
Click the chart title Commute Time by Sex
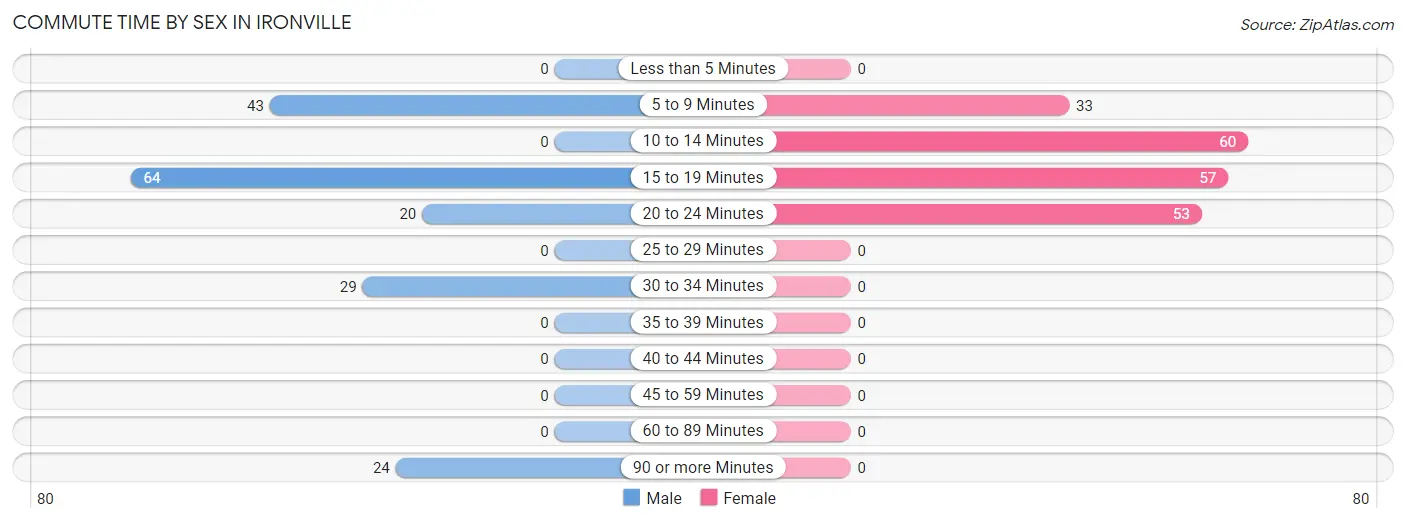pos(182,22)
